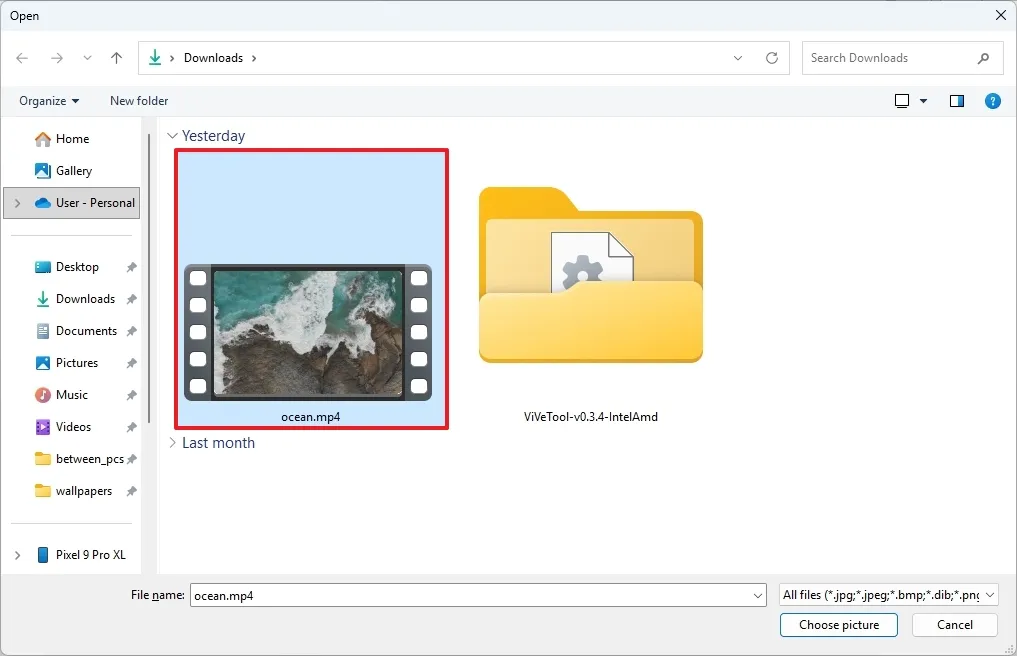Image resolution: width=1017 pixels, height=656 pixels.
Task: Expand the User - Personal sidebar entry
Action: click(x=16, y=202)
